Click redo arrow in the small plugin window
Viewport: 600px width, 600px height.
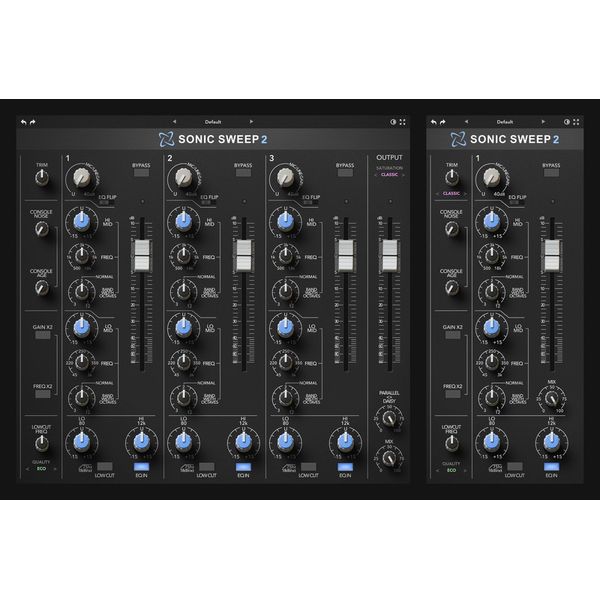pos(443,122)
